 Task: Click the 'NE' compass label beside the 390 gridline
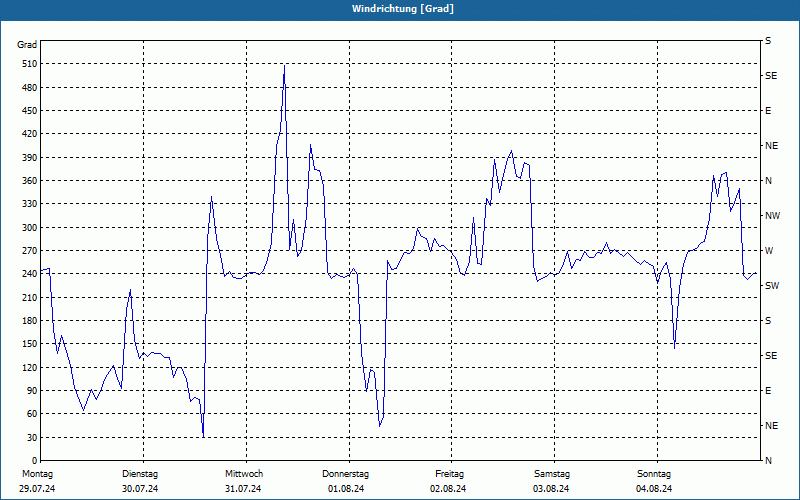[771, 146]
